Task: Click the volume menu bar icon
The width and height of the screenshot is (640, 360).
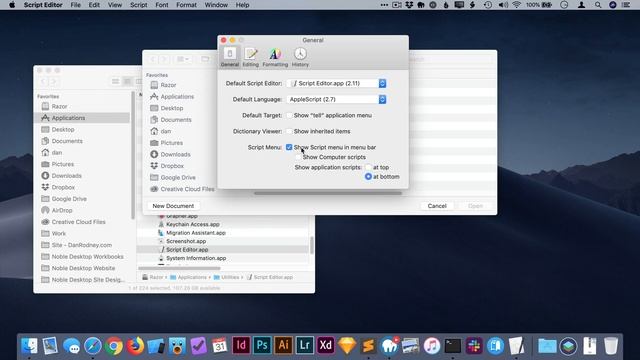Action: coord(503,5)
